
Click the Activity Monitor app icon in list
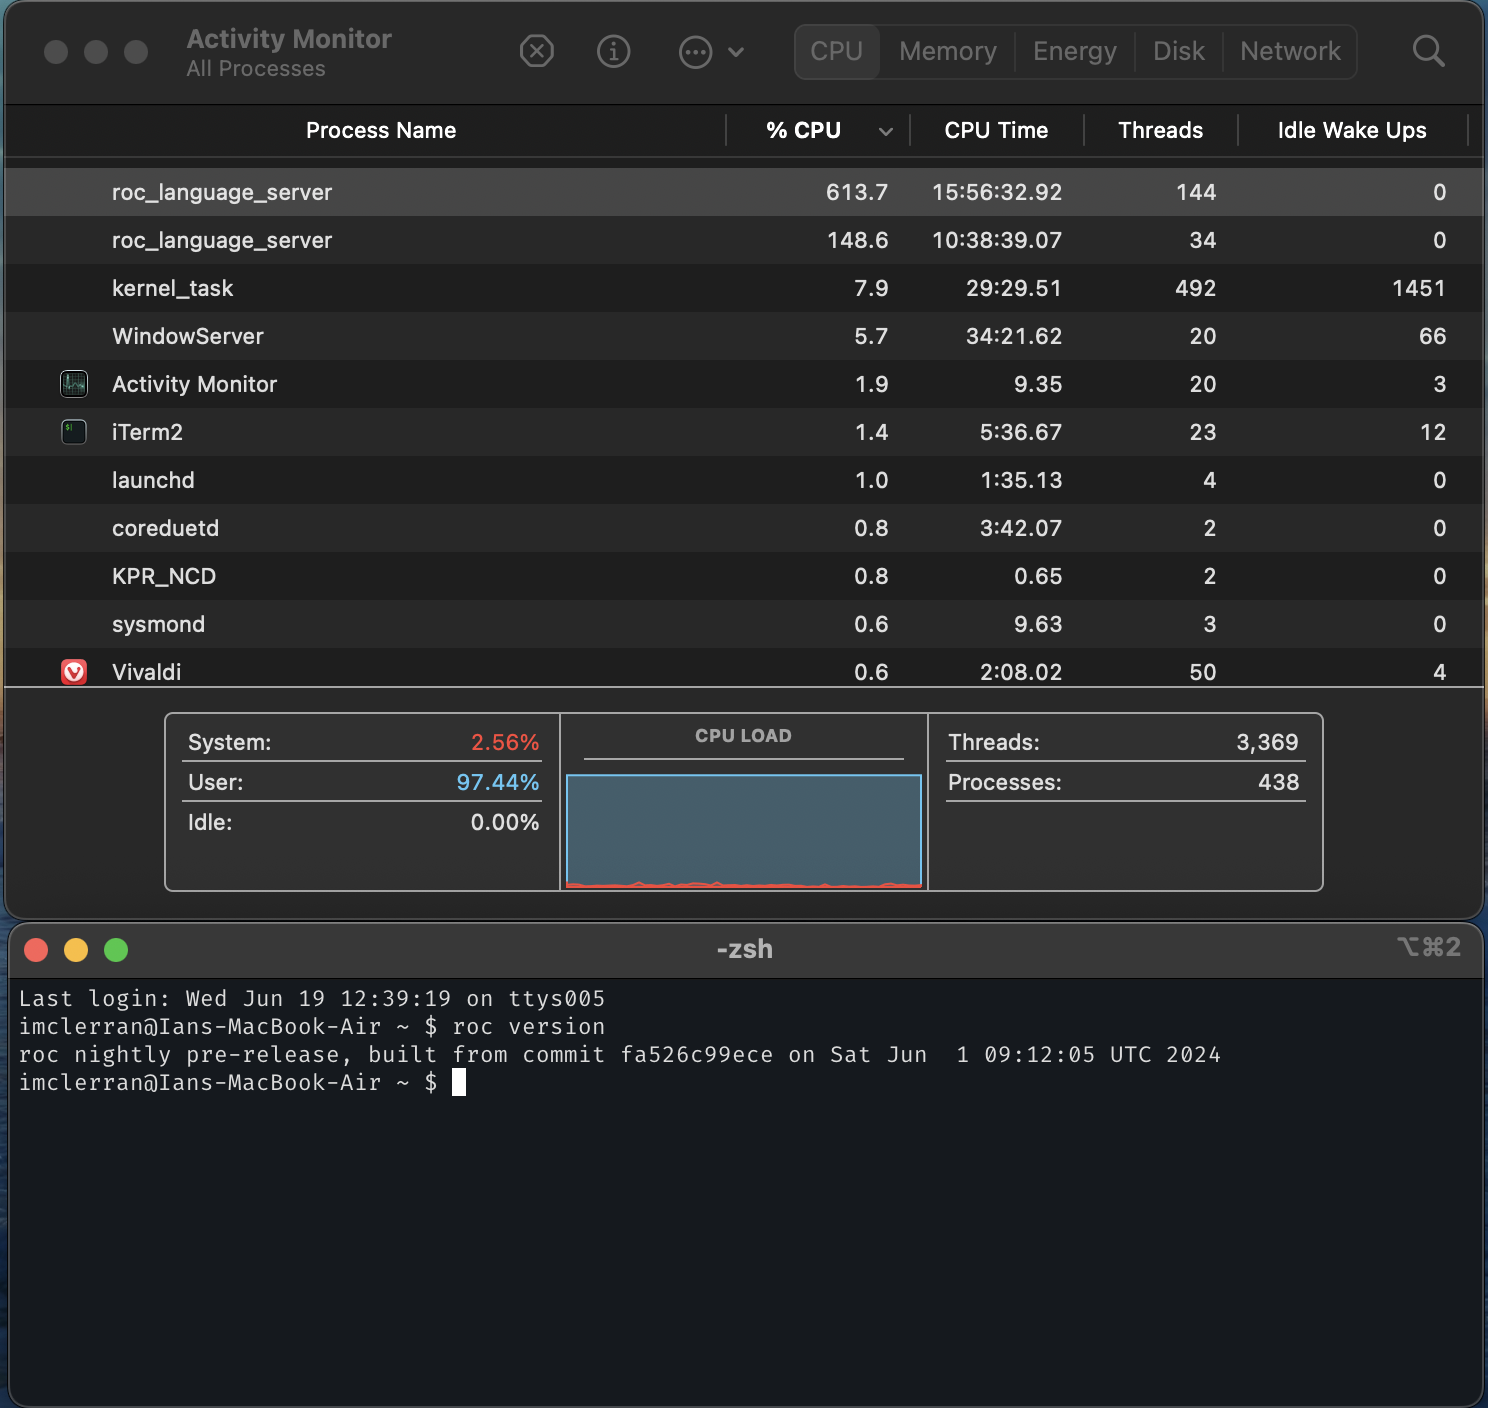74,384
